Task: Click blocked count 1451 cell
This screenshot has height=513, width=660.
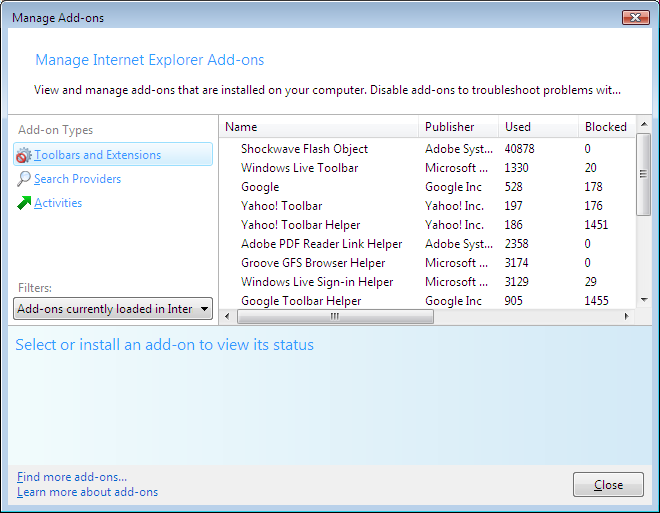Action: pos(596,225)
